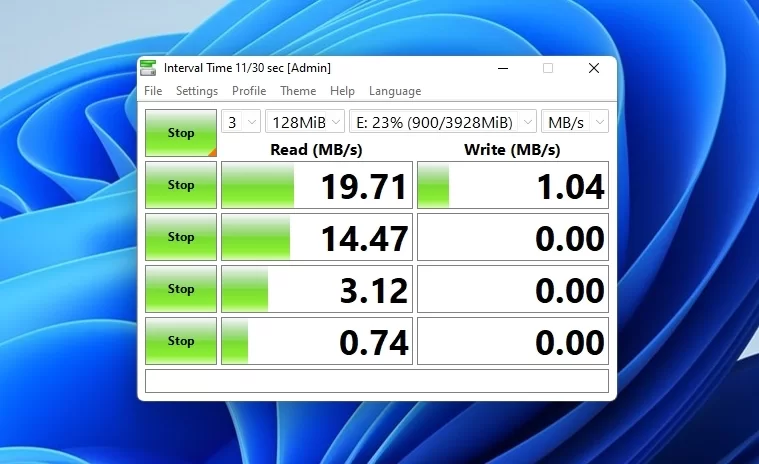Image resolution: width=759 pixels, height=464 pixels.
Task: Open the Language menu
Action: pyautogui.click(x=395, y=91)
